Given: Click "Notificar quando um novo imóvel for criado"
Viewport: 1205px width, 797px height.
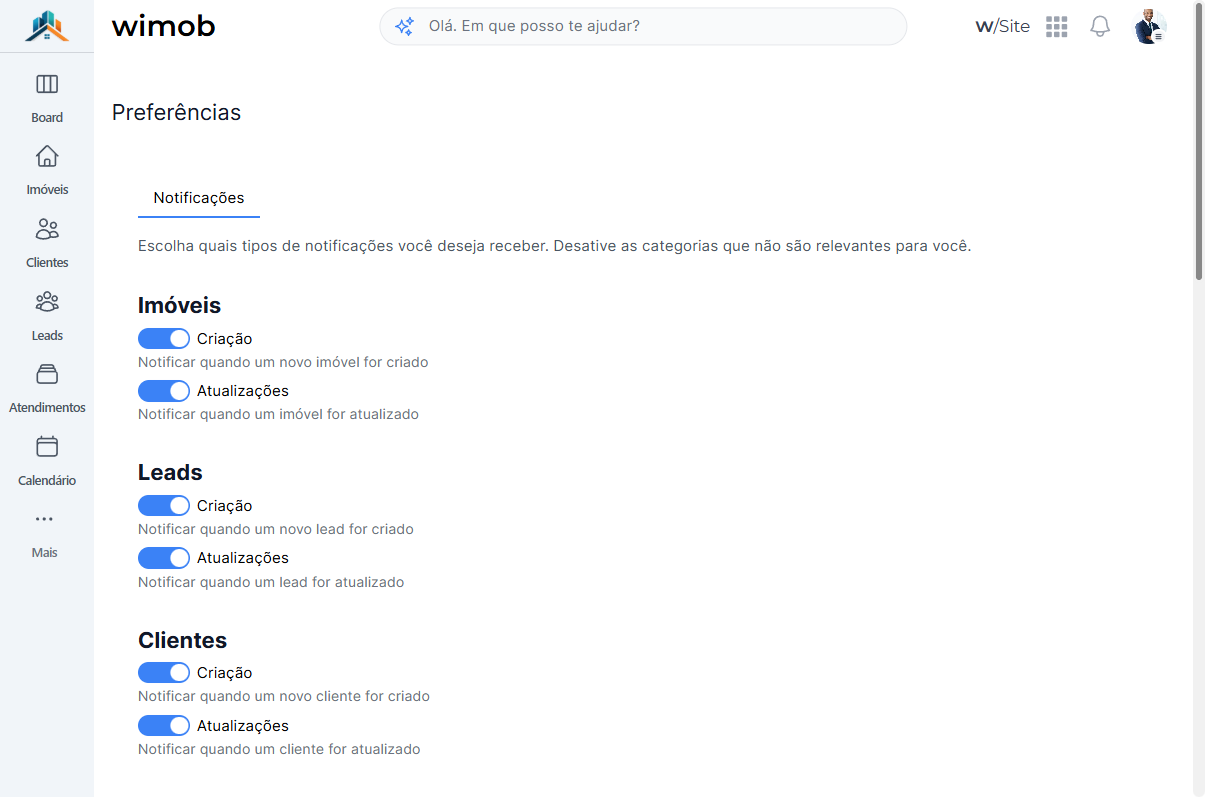Looking at the screenshot, I should 283,362.
